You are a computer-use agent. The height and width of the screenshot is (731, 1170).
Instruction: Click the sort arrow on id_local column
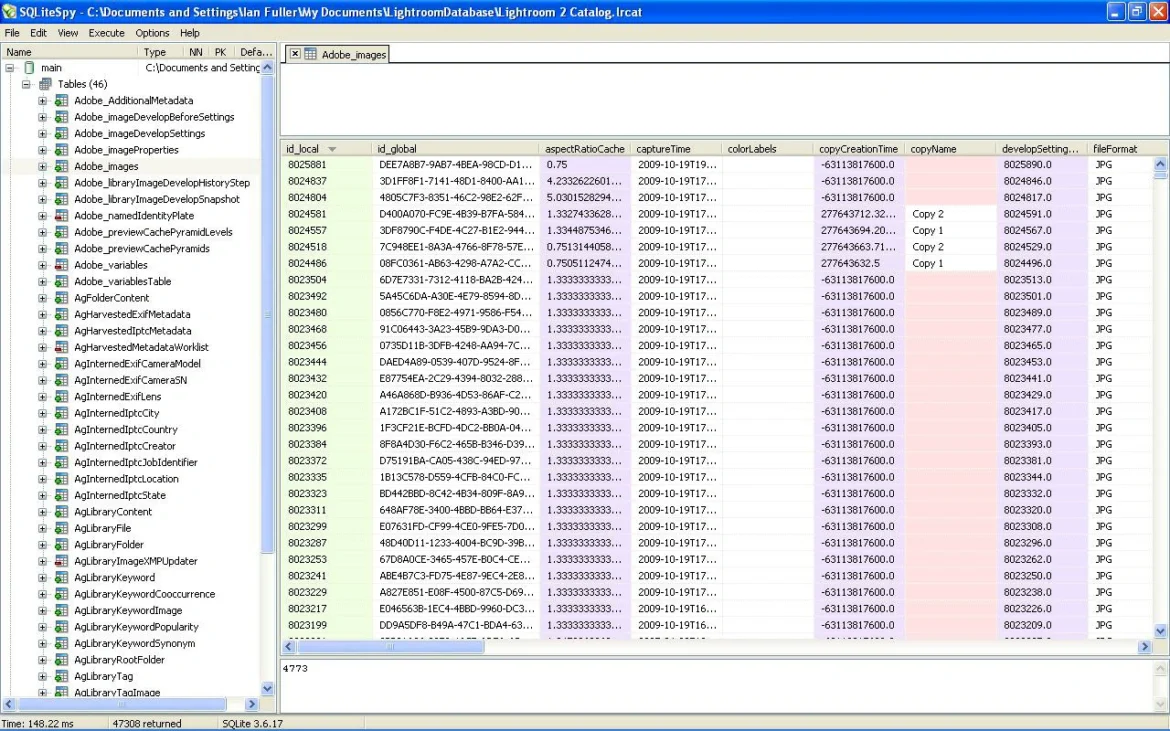333,148
